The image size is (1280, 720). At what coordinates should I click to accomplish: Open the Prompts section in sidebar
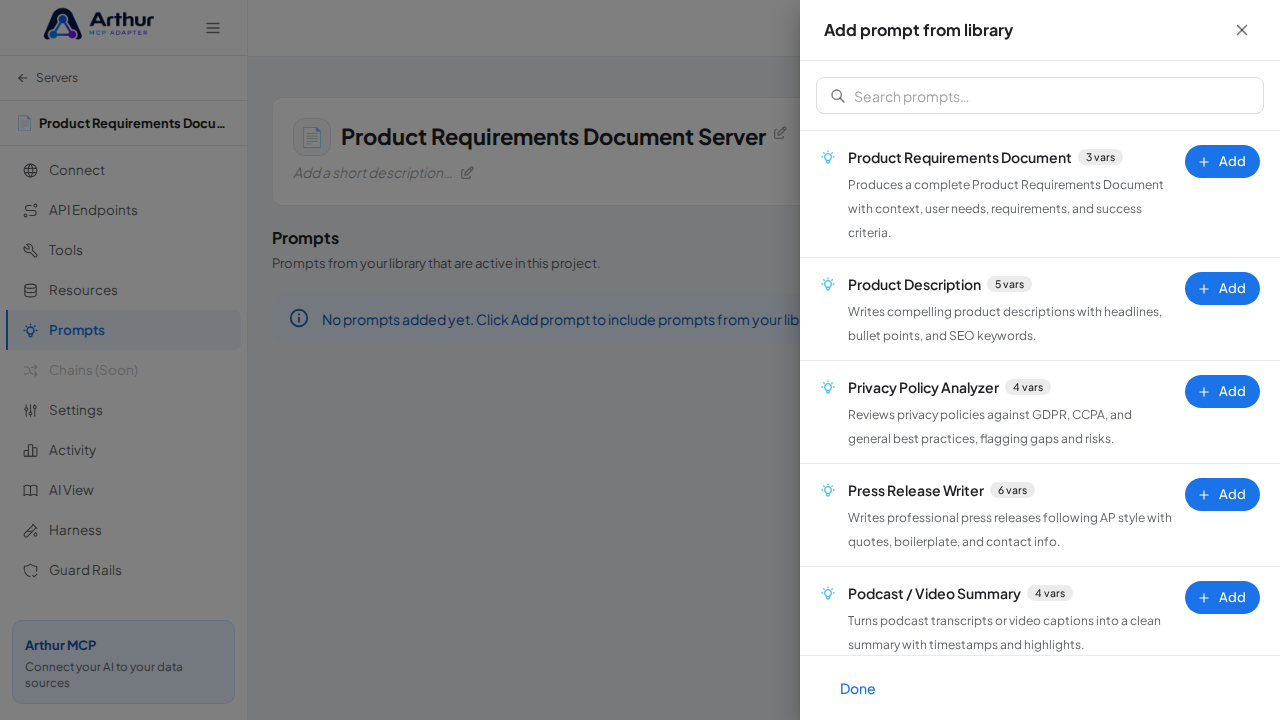tap(123, 330)
